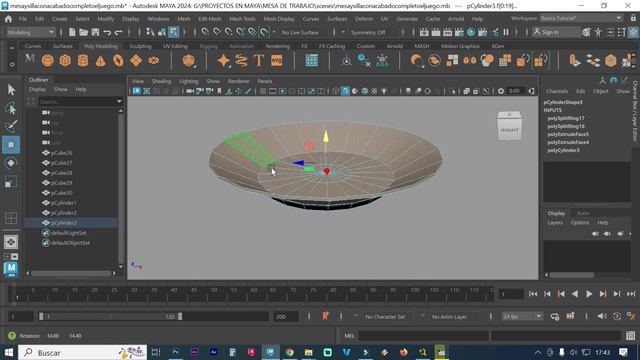Click the polygon Type text tool icon

259,60
